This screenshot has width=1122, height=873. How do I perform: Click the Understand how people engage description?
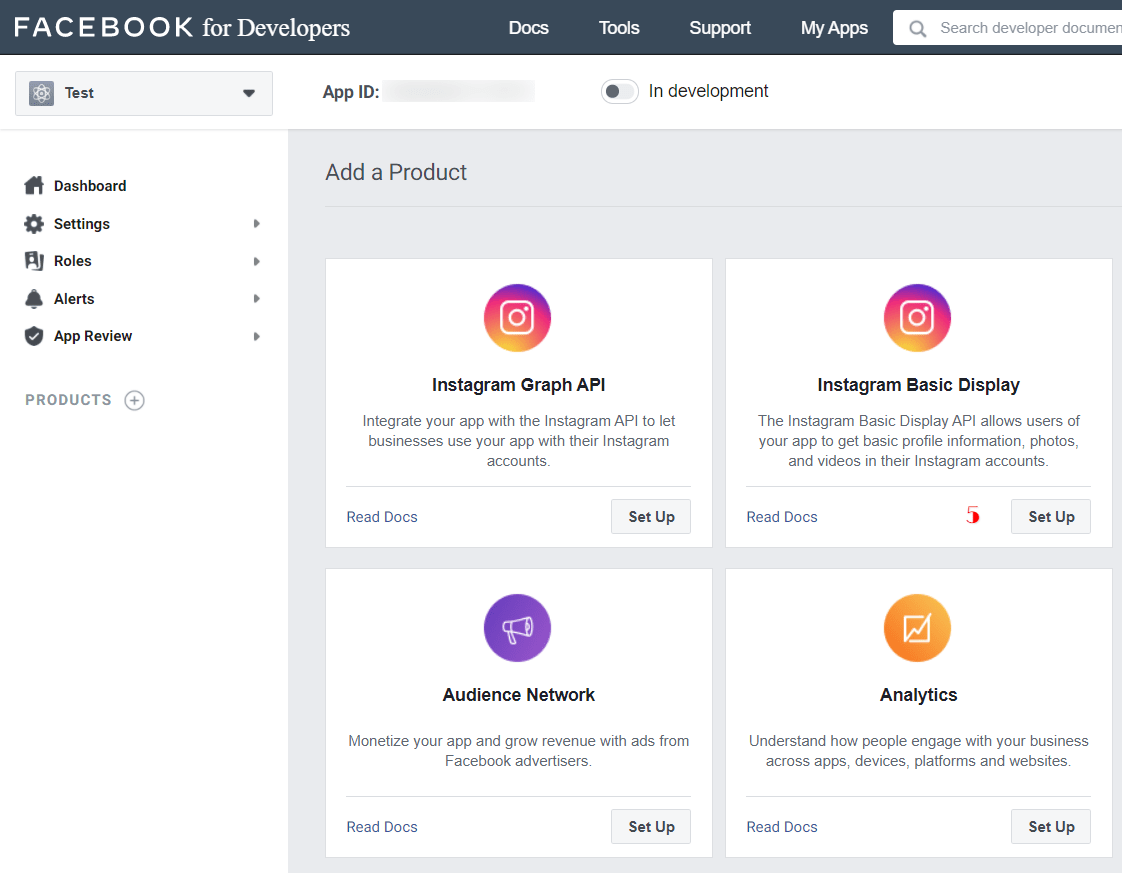click(x=919, y=751)
